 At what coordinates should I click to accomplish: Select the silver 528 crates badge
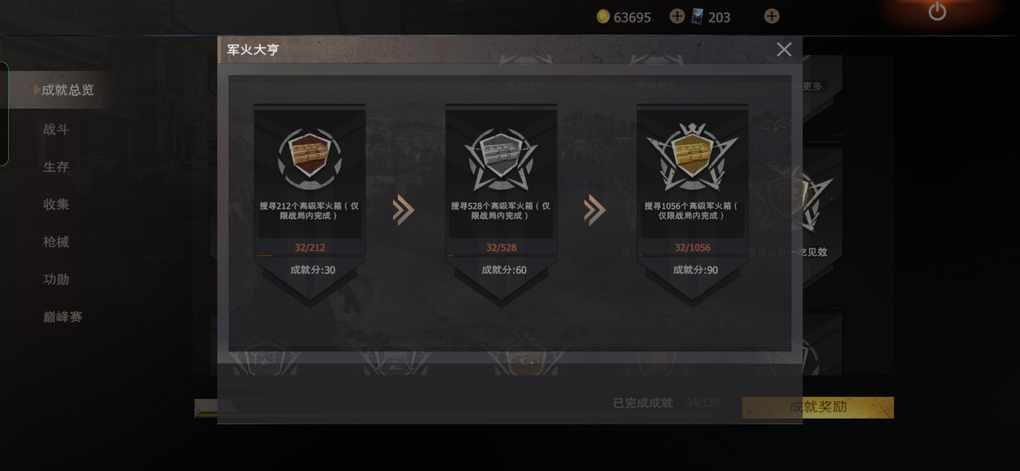click(501, 158)
